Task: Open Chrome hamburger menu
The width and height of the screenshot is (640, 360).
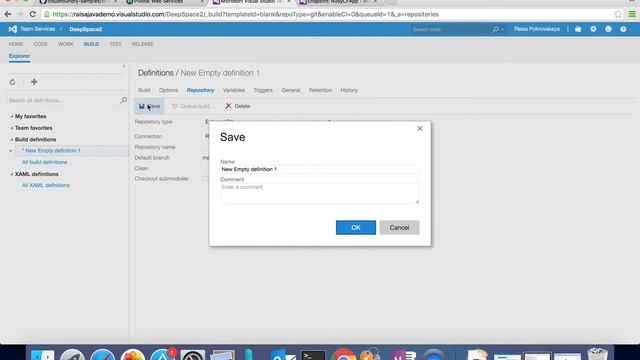Action: coord(632,14)
